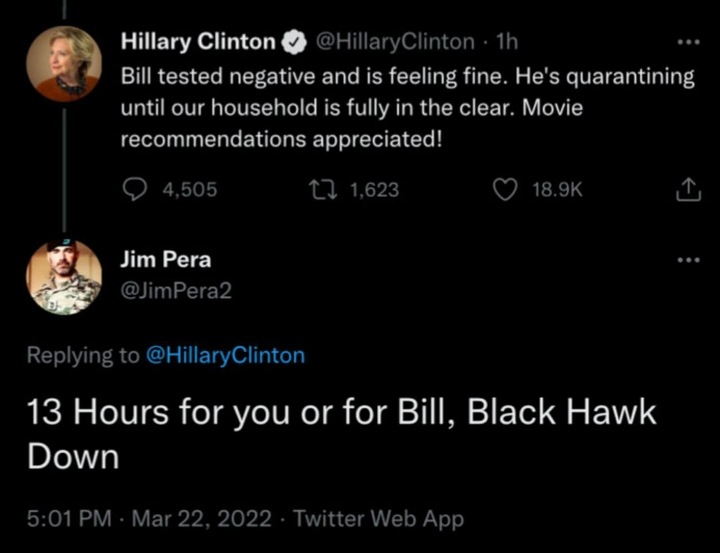
Task: Open more options on Jim Pera's reply
Action: click(x=688, y=261)
